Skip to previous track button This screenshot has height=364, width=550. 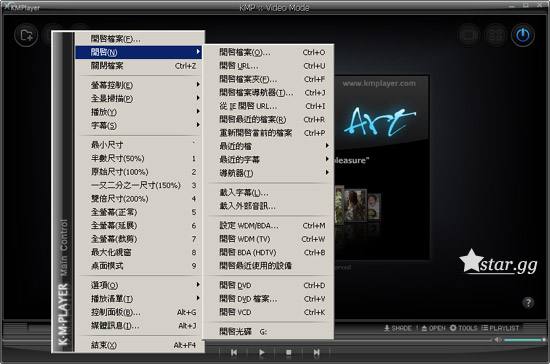pos(234,352)
